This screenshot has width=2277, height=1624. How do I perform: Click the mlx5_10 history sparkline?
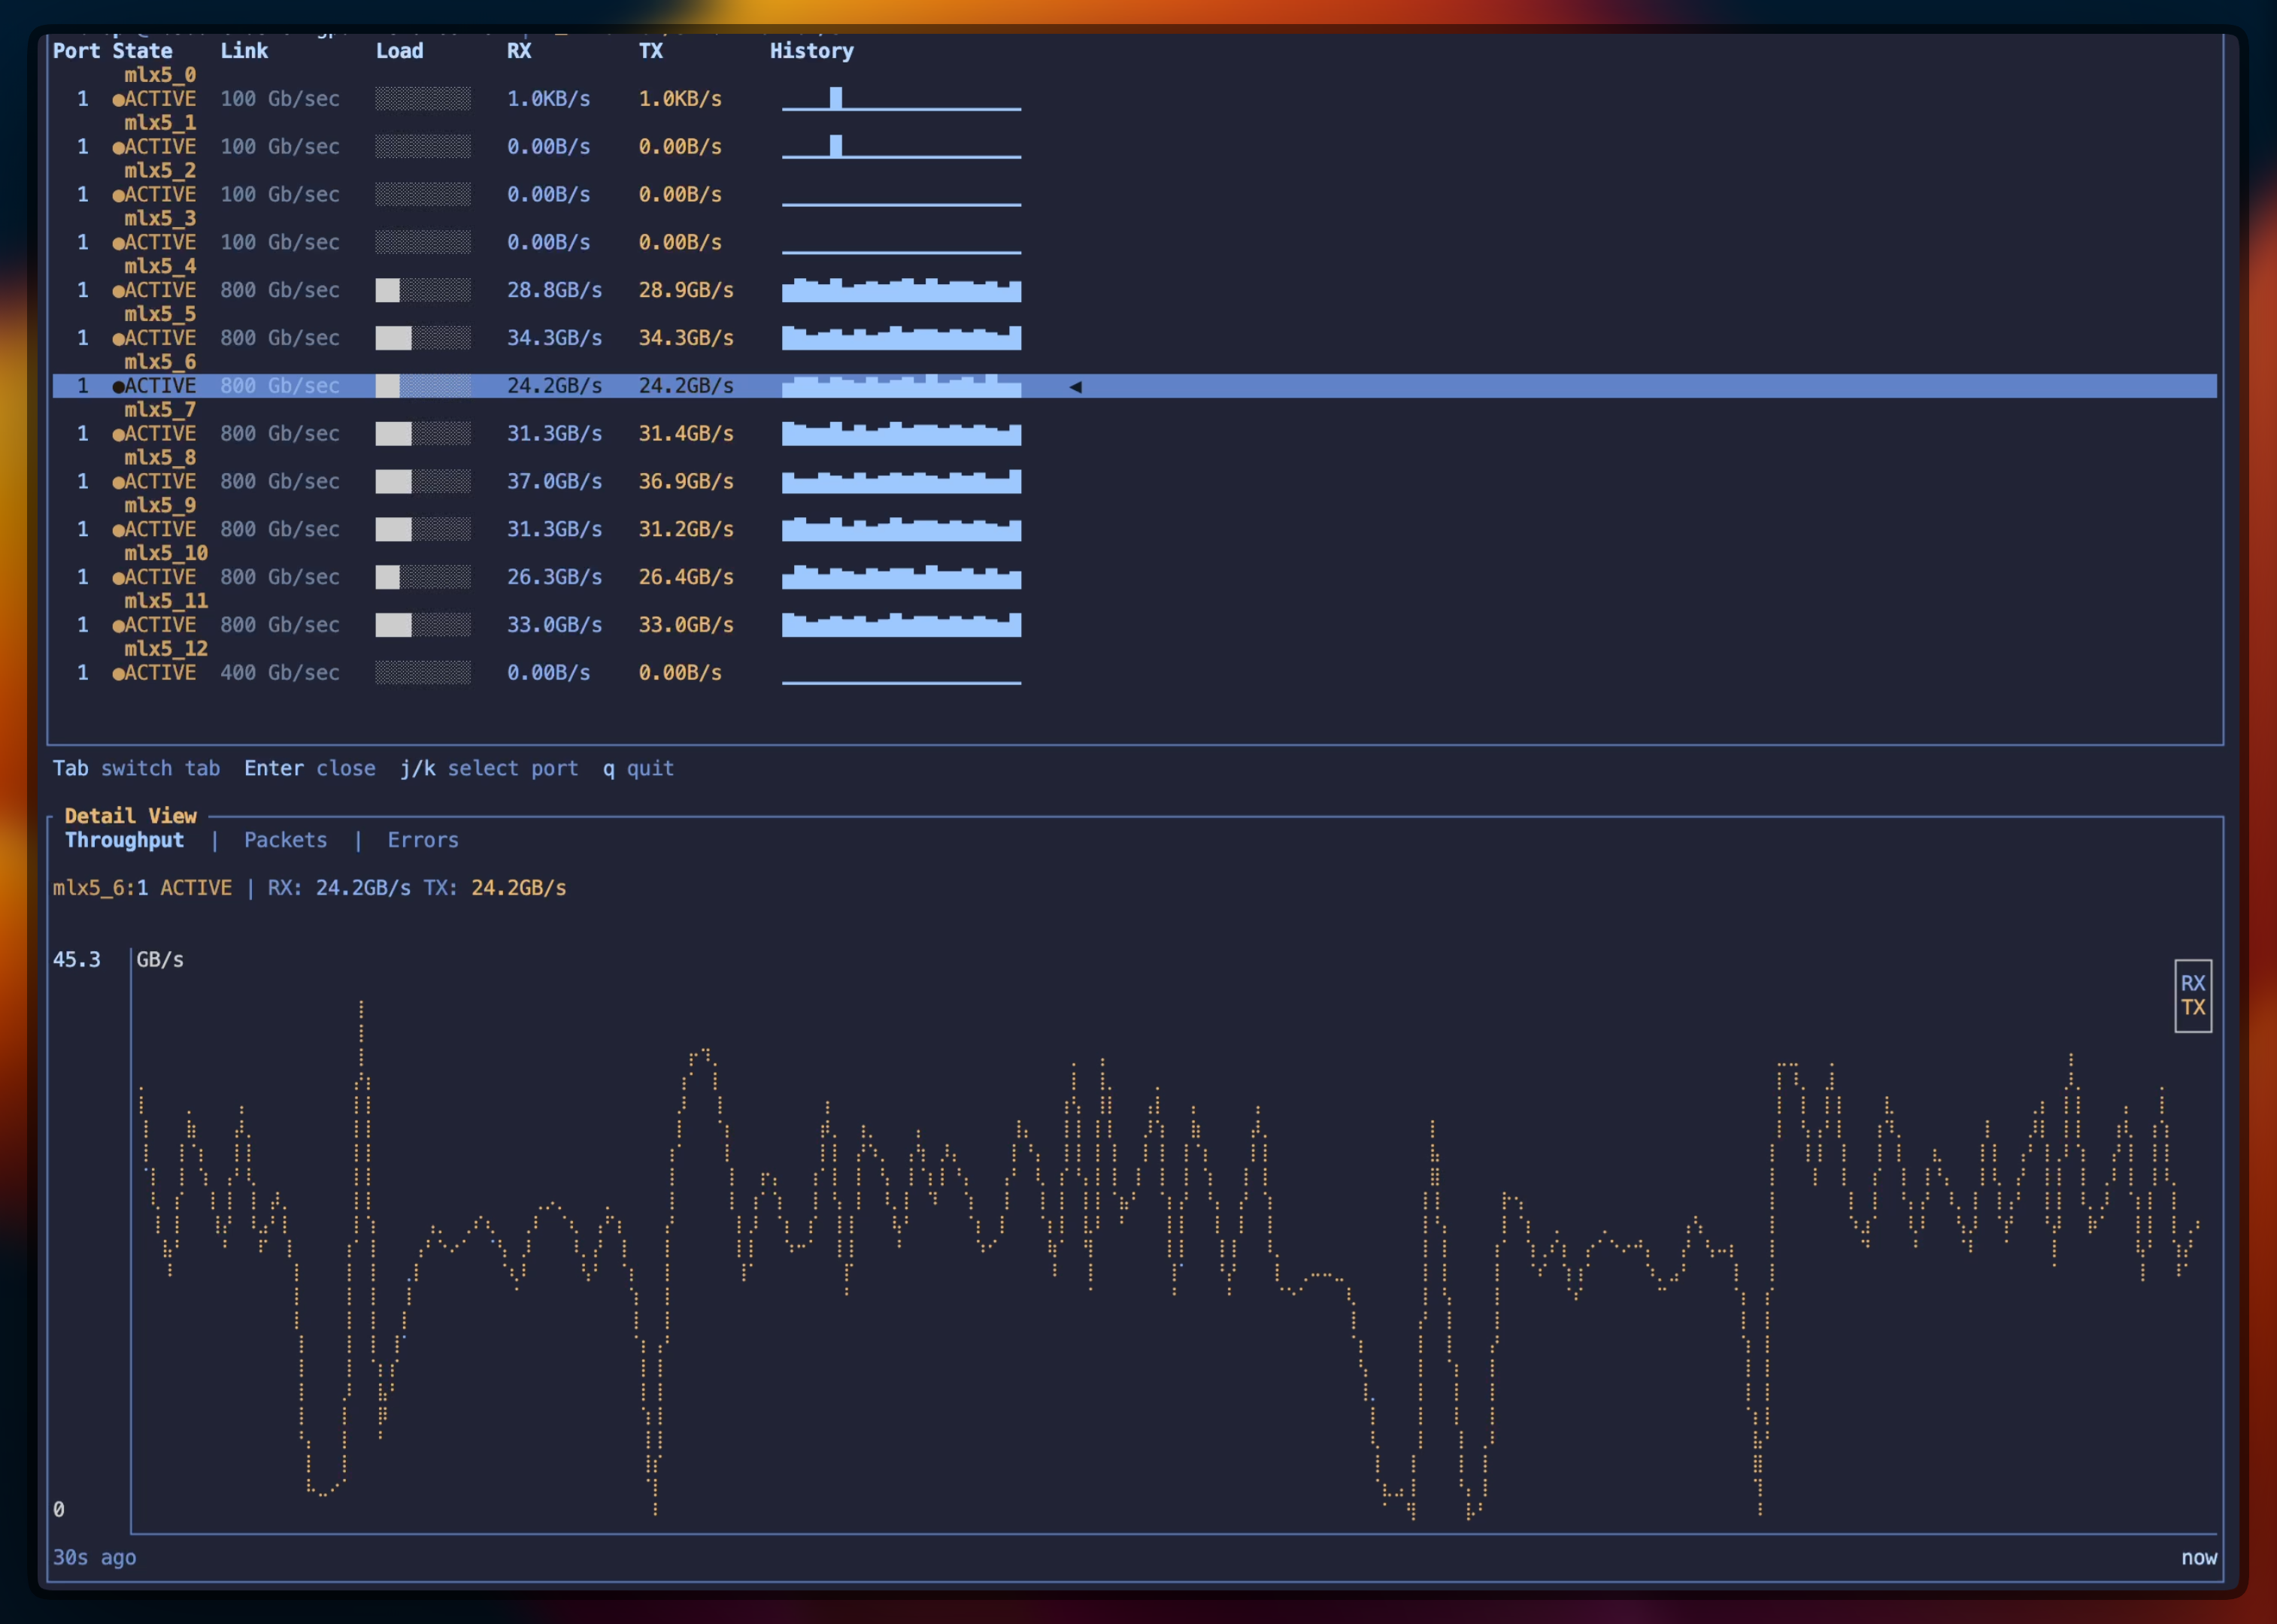coord(901,577)
